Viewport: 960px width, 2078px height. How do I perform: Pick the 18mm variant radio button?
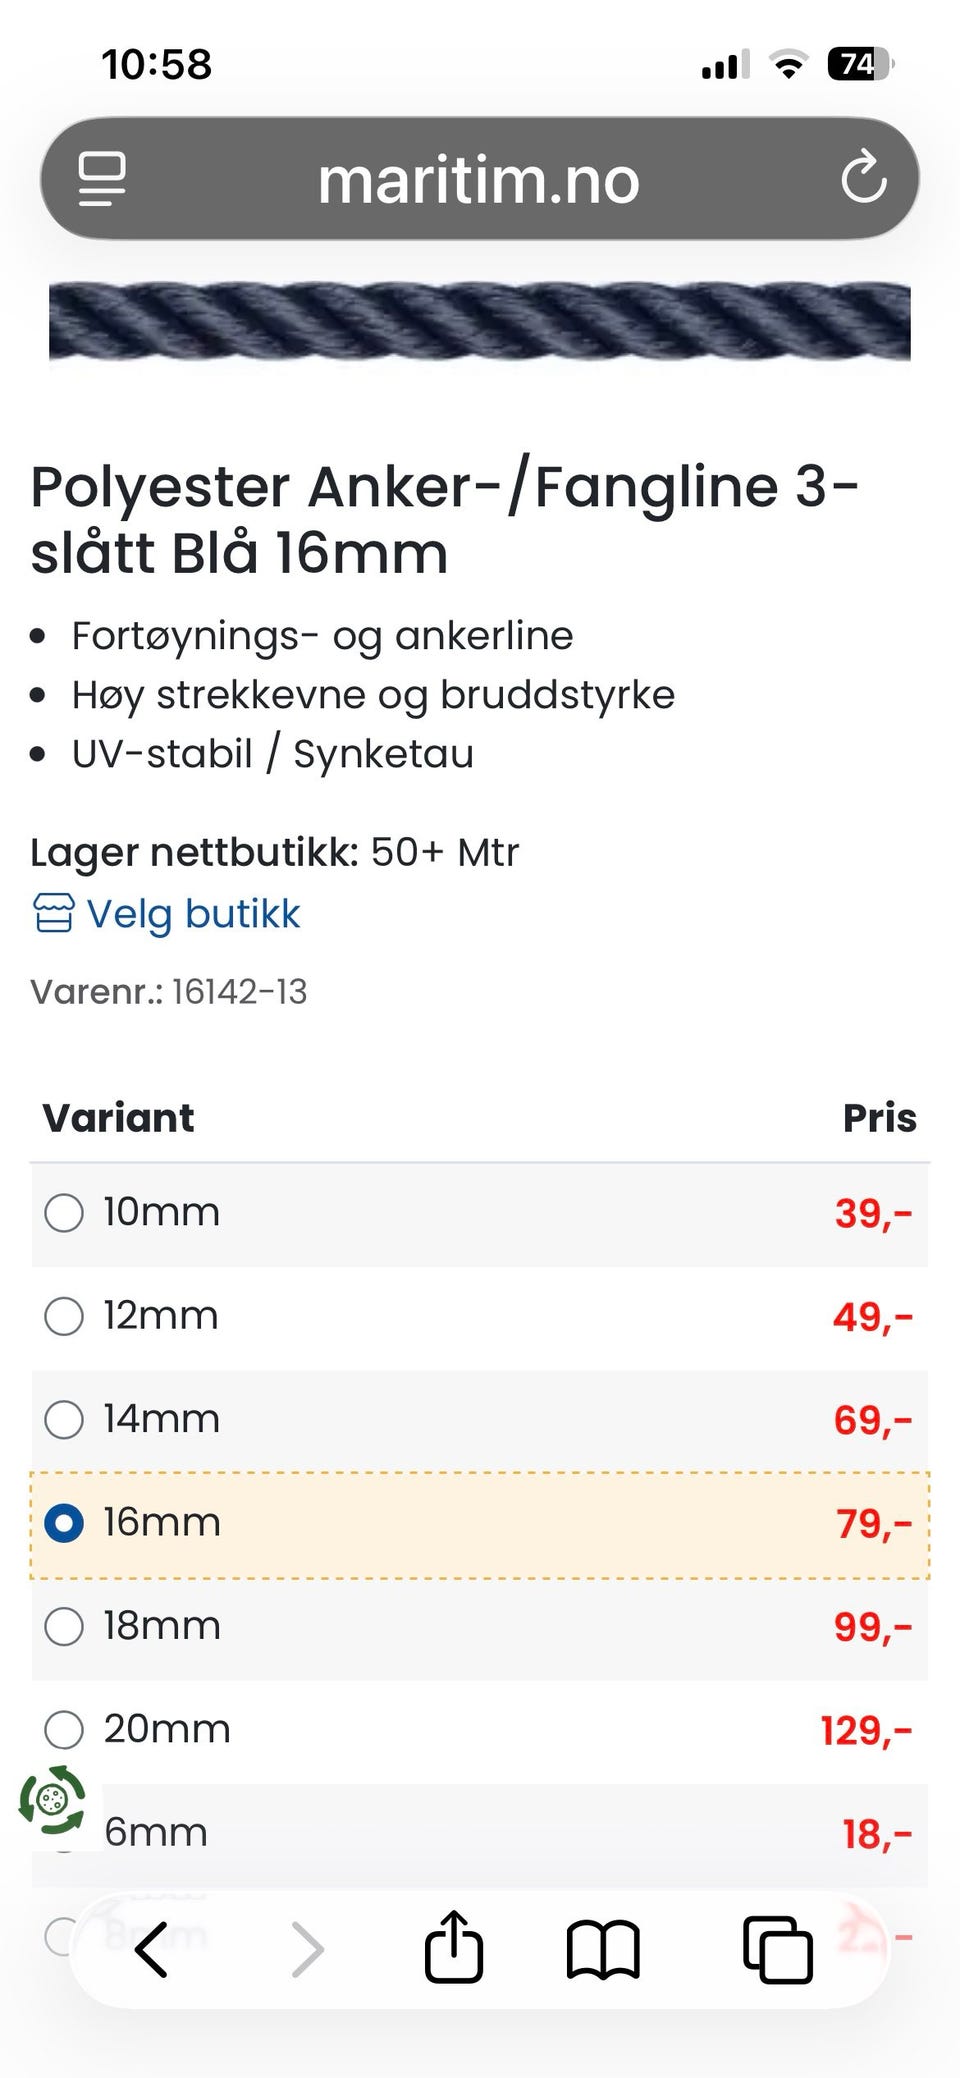pos(64,1626)
